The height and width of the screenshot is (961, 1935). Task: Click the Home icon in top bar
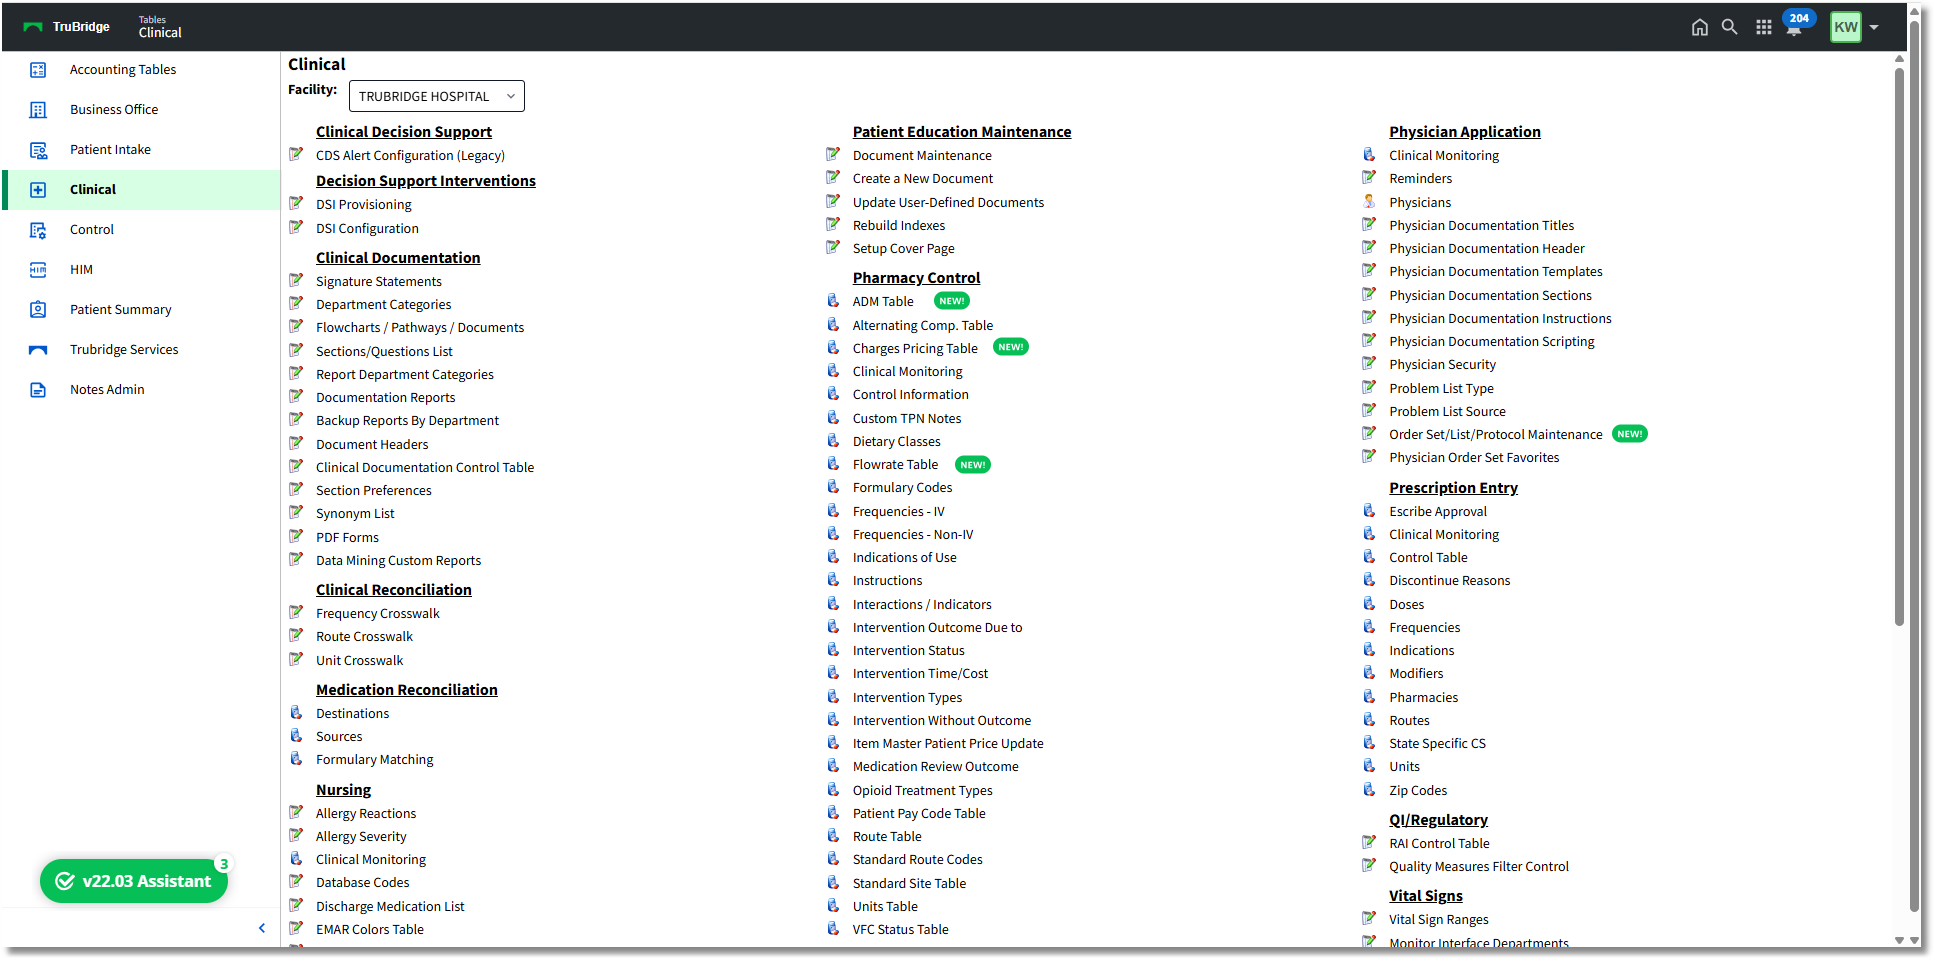1699,27
